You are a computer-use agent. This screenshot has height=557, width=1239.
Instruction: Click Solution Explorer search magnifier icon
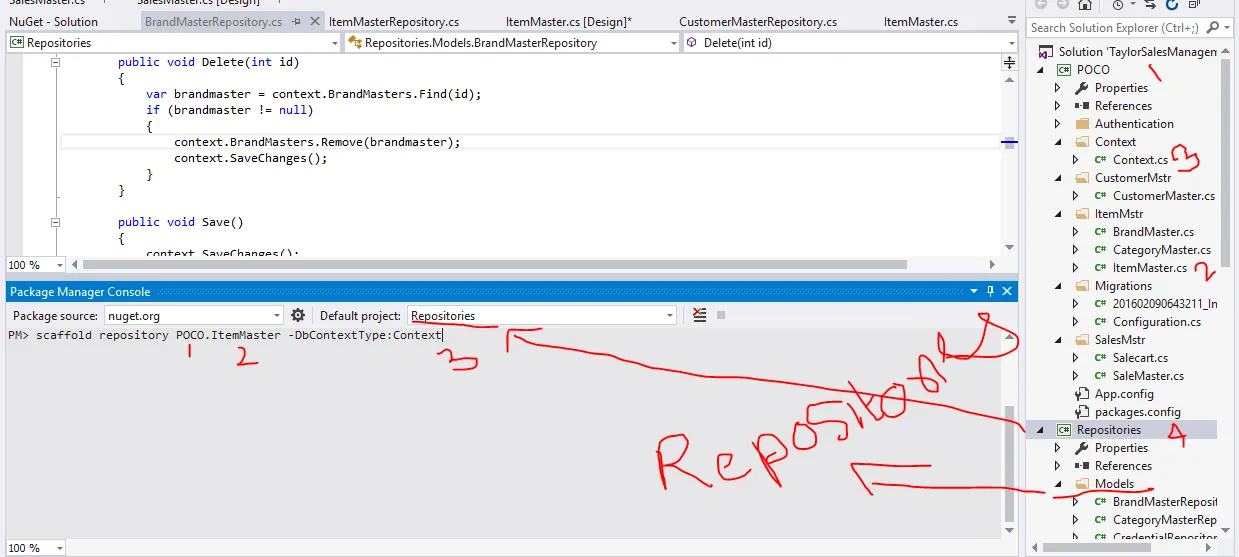click(1213, 28)
